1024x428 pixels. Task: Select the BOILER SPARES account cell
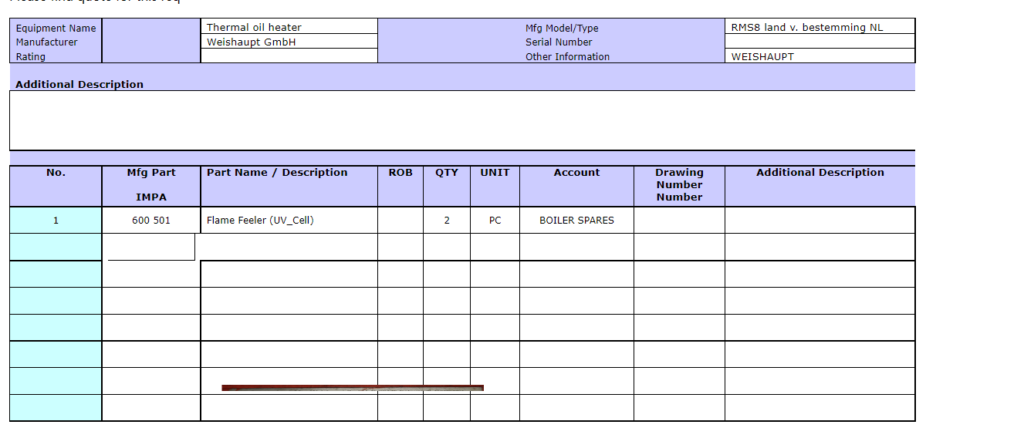pos(576,220)
